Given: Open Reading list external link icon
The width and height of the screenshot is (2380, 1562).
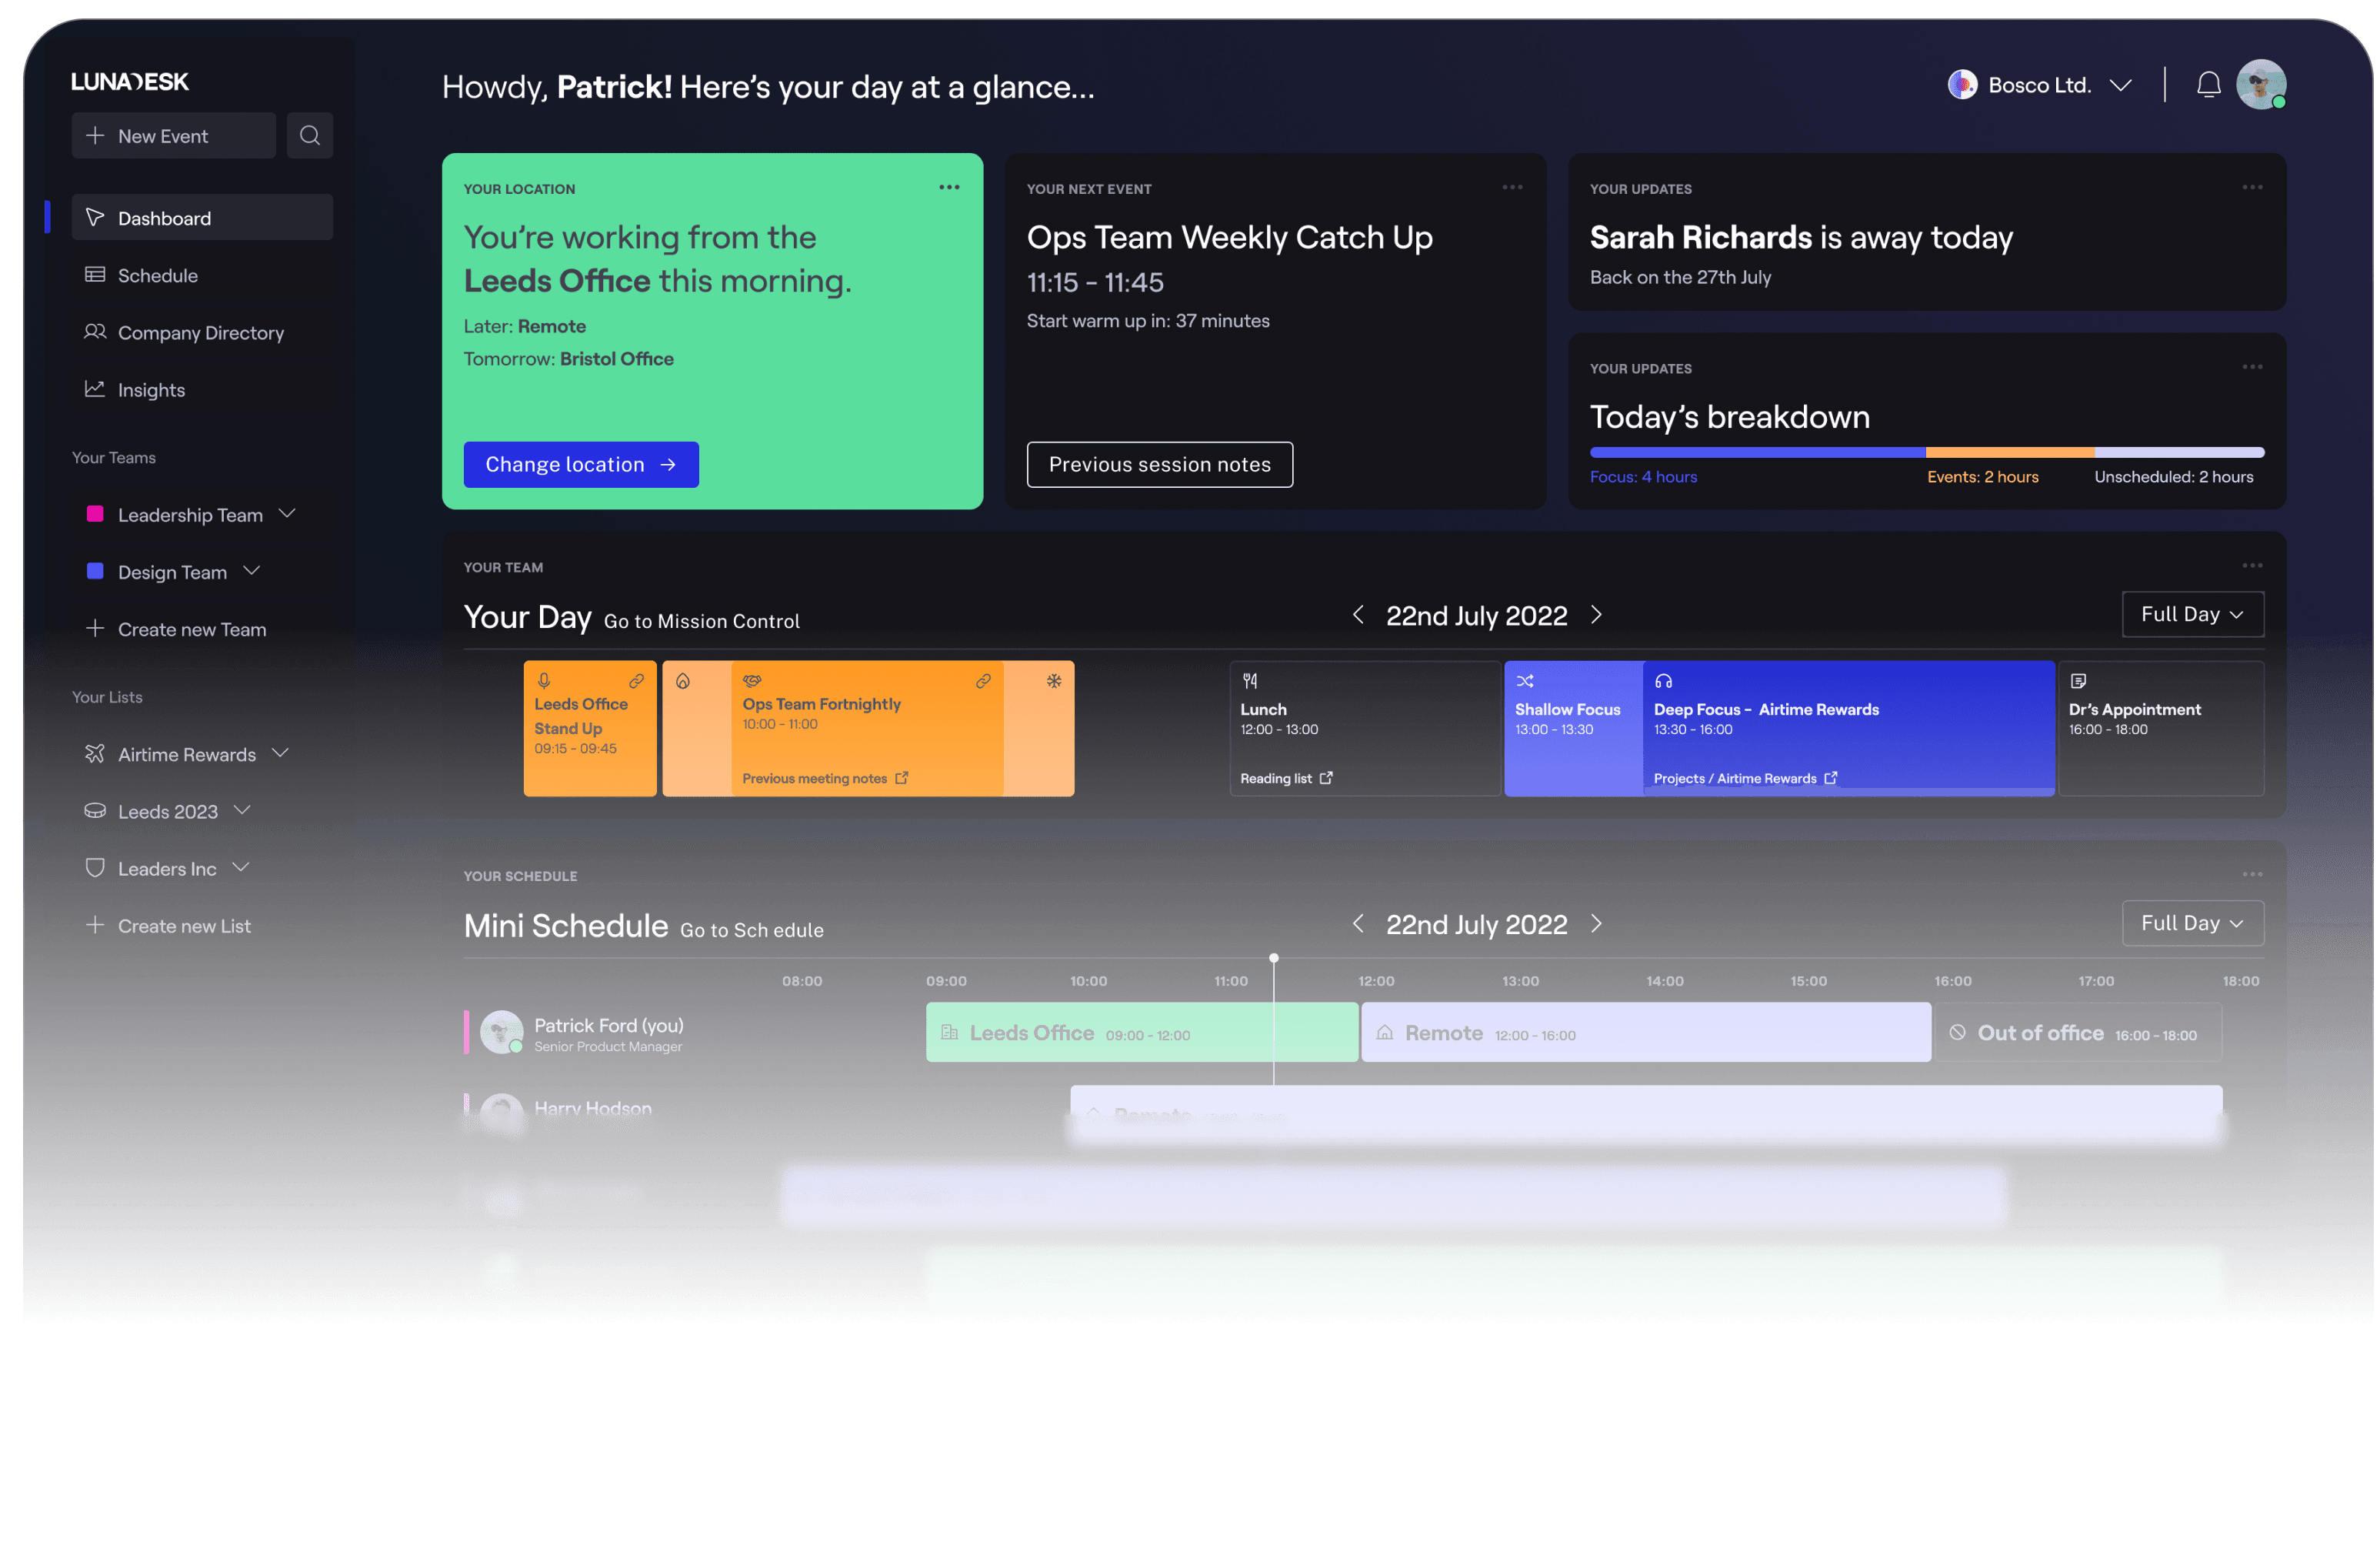Looking at the screenshot, I should (x=1326, y=778).
